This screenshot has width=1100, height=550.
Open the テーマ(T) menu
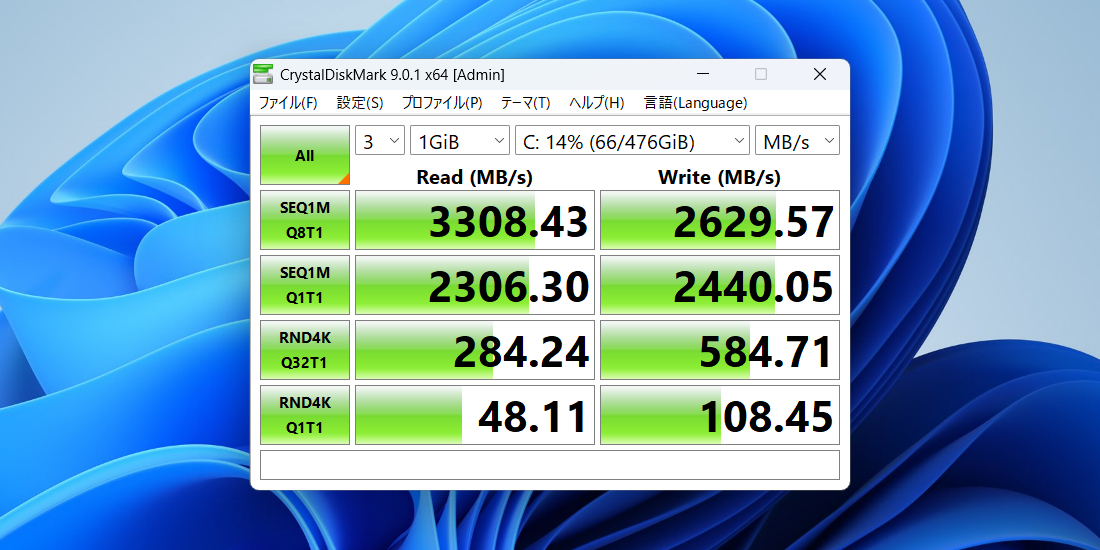click(x=525, y=103)
